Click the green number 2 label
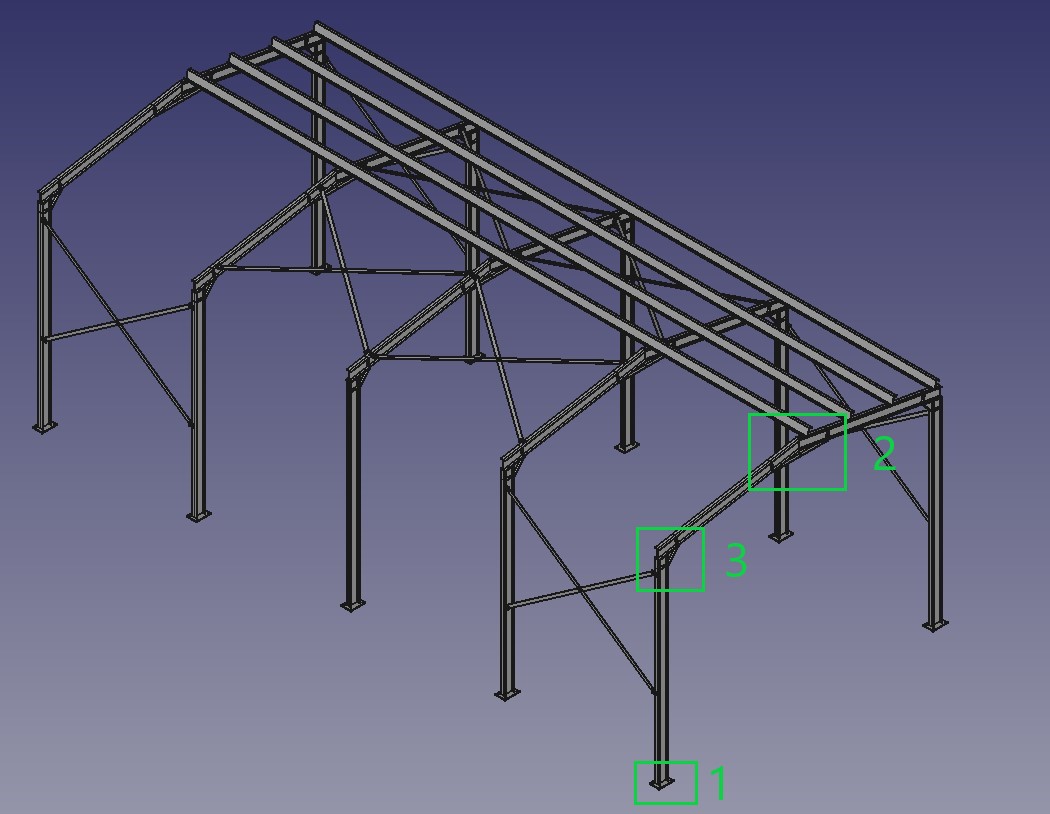The height and width of the screenshot is (814, 1050). tap(884, 455)
